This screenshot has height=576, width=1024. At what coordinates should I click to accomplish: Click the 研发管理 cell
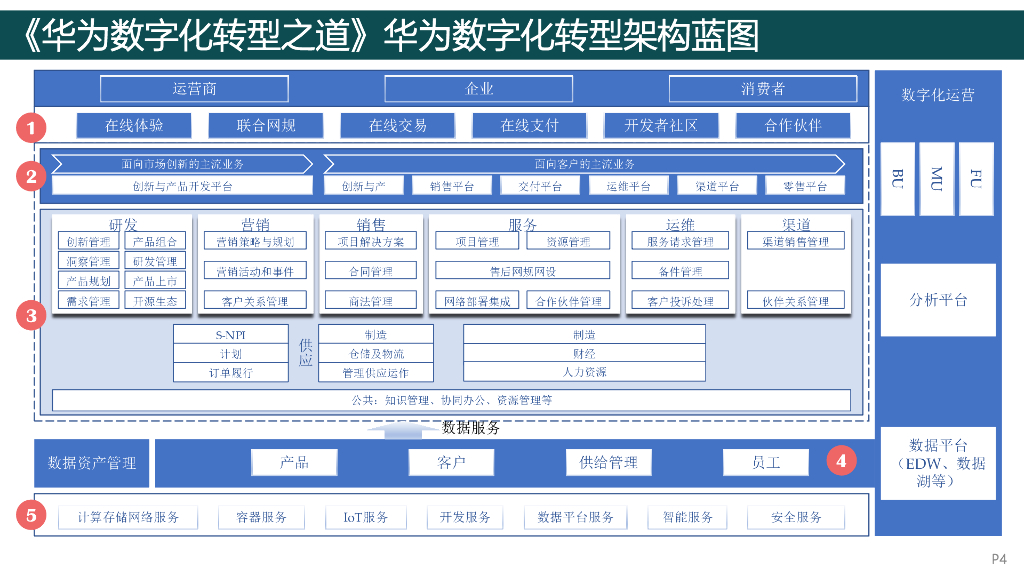(x=155, y=261)
